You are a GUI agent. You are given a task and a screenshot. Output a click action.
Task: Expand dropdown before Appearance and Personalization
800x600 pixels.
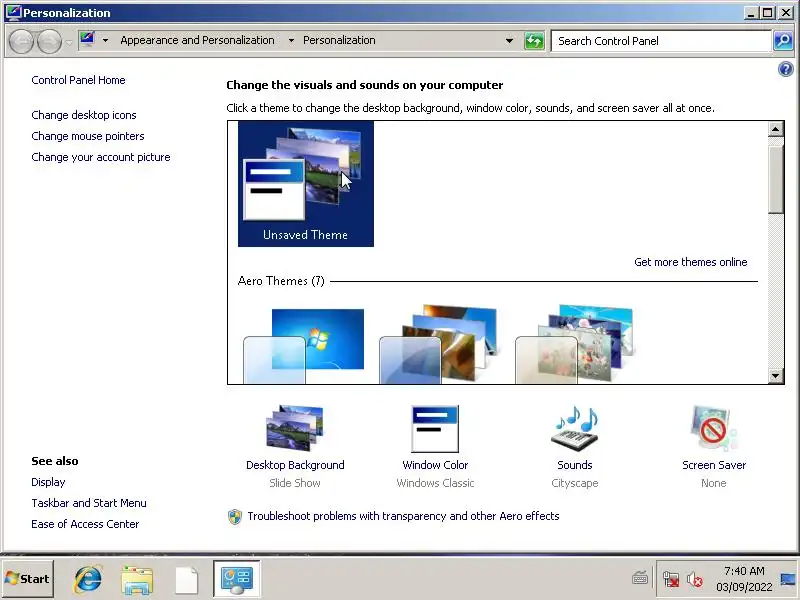coord(105,40)
